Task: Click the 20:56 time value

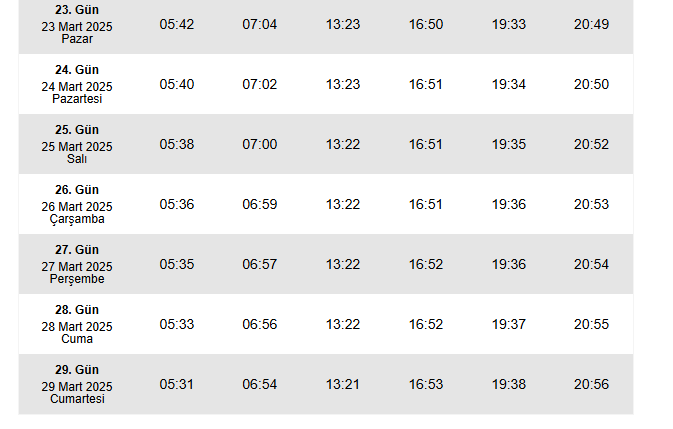Action: [x=591, y=385]
